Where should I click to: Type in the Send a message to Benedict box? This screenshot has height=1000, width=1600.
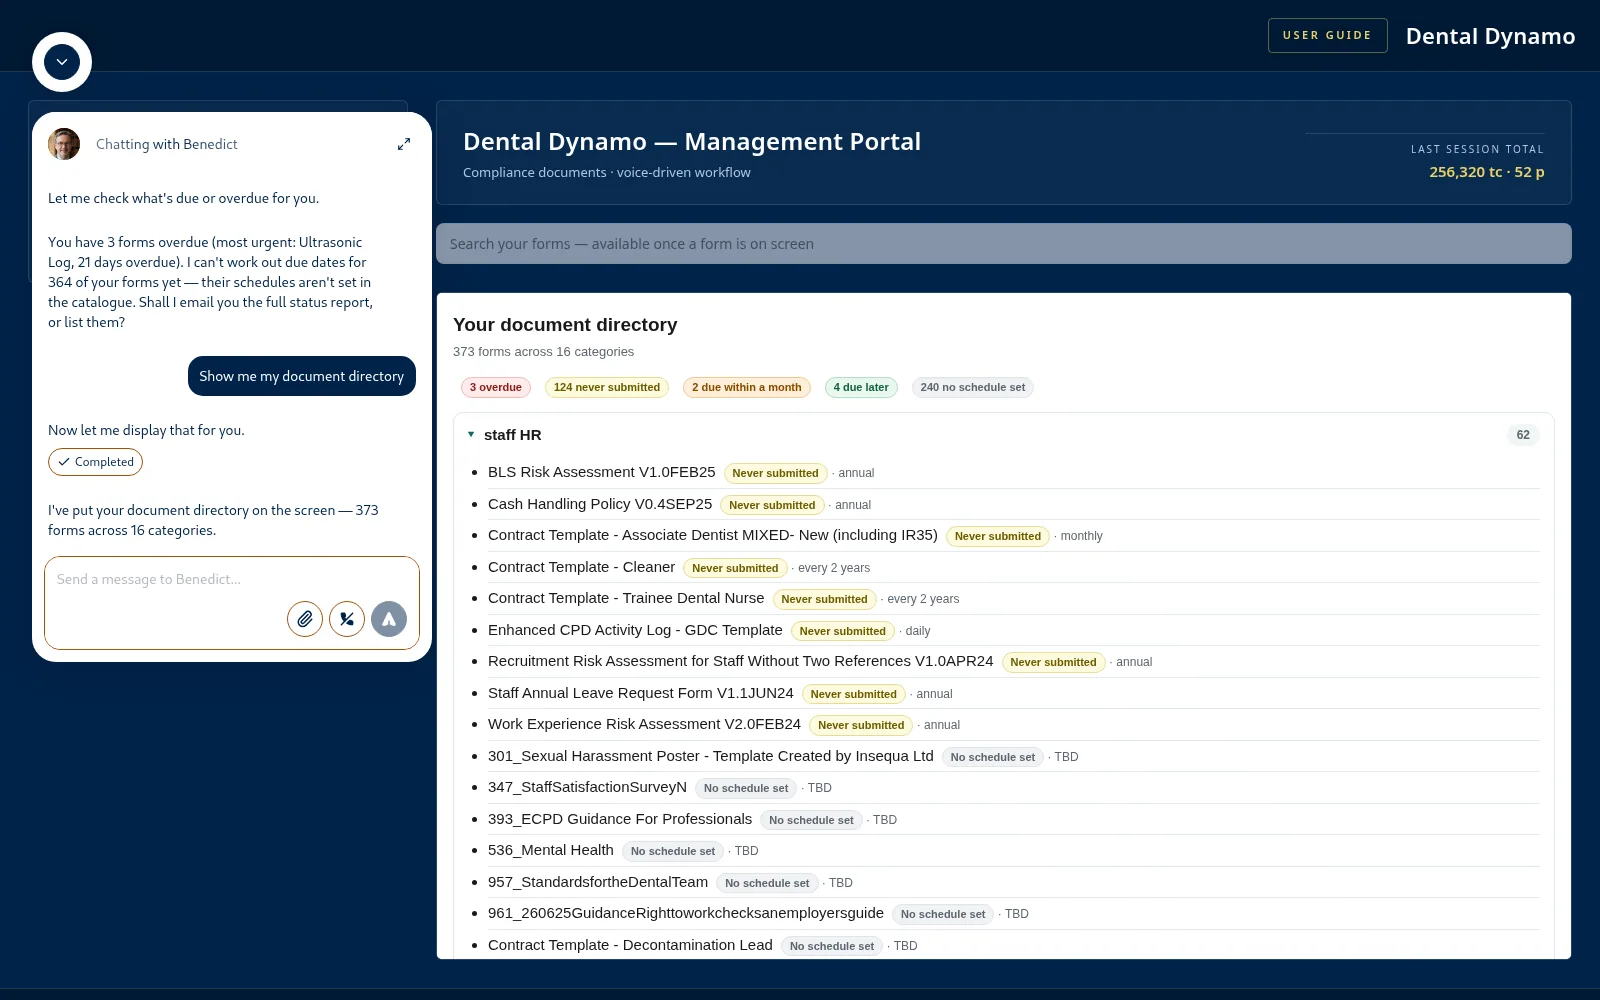[232, 580]
